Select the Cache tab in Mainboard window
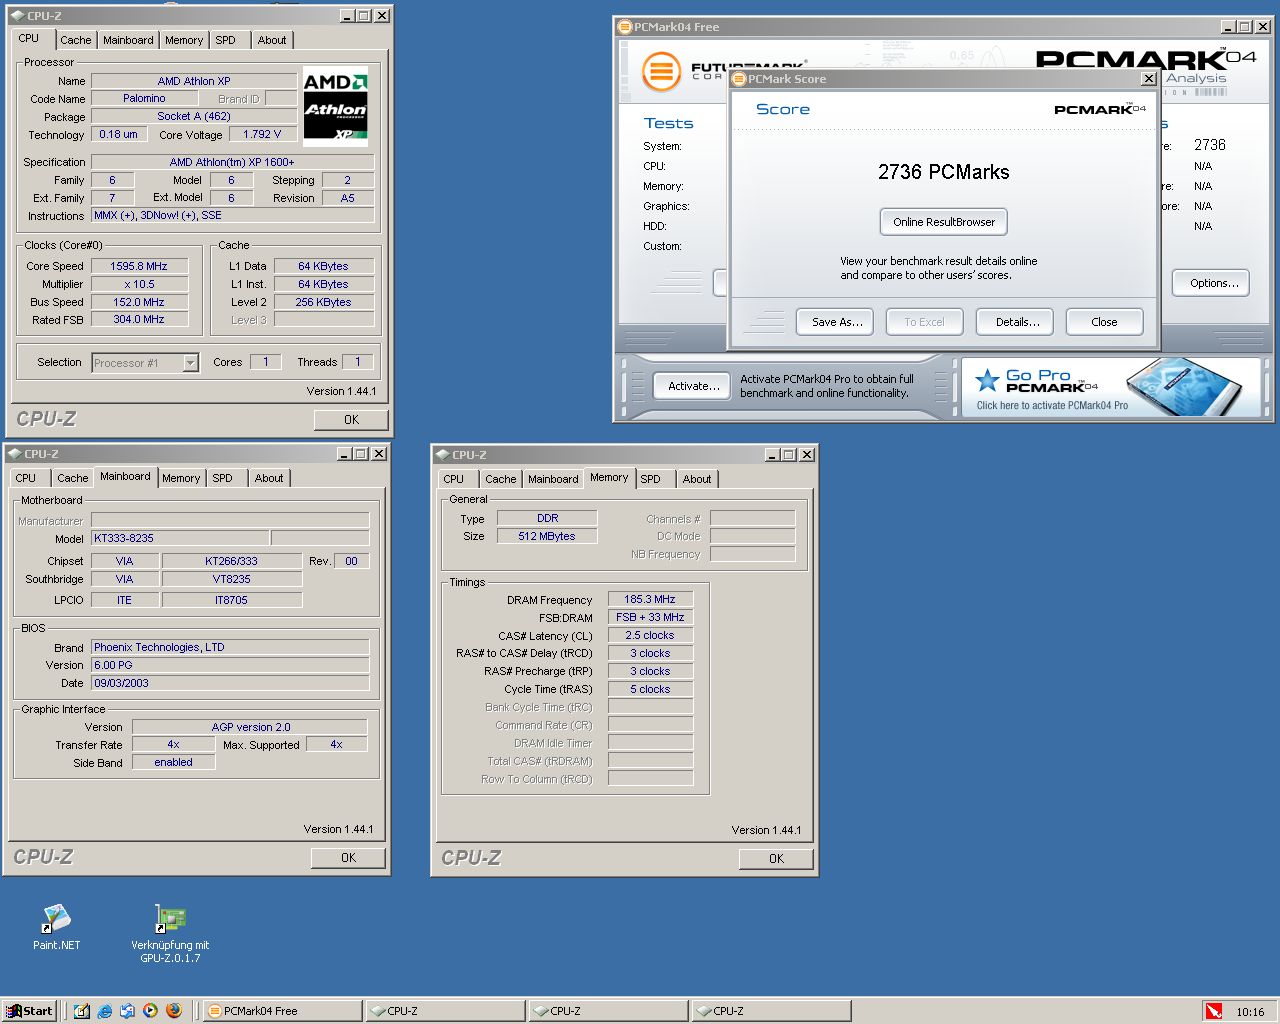This screenshot has width=1280, height=1024. click(73, 478)
